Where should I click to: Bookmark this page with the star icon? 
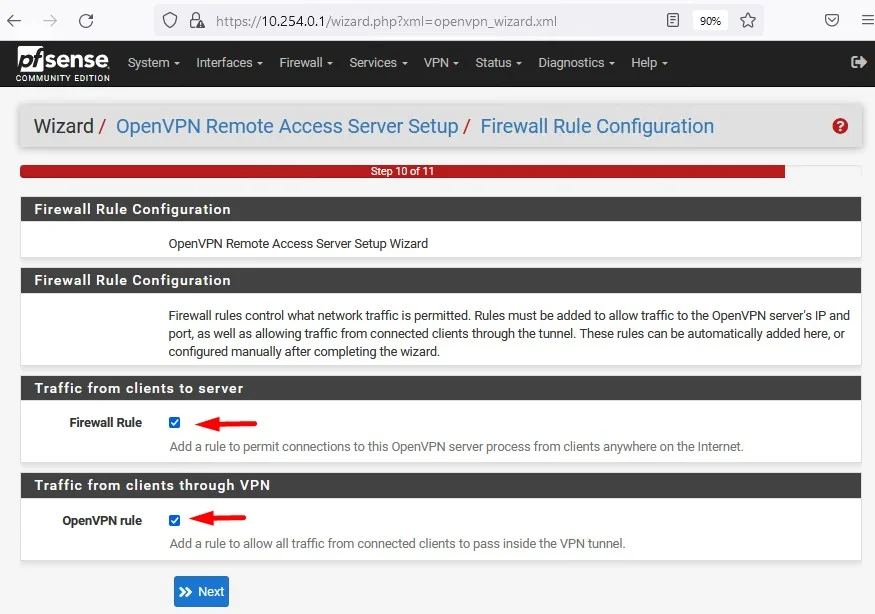point(748,21)
